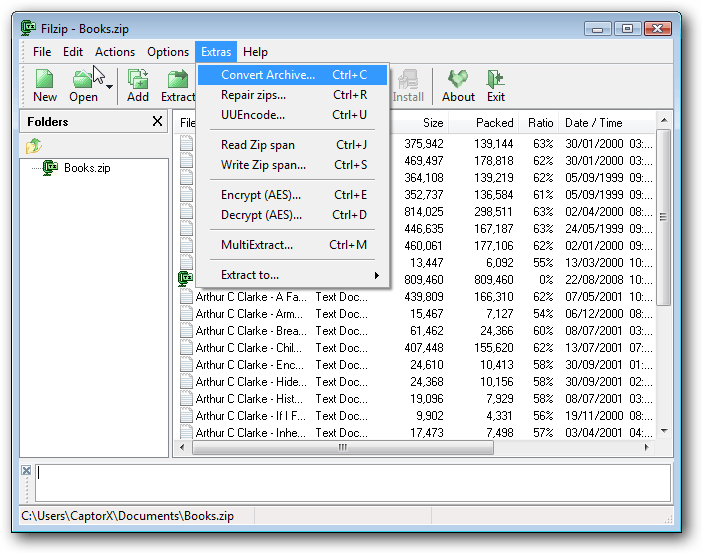Click into the command line input field
The image size is (702, 553).
tap(353, 483)
